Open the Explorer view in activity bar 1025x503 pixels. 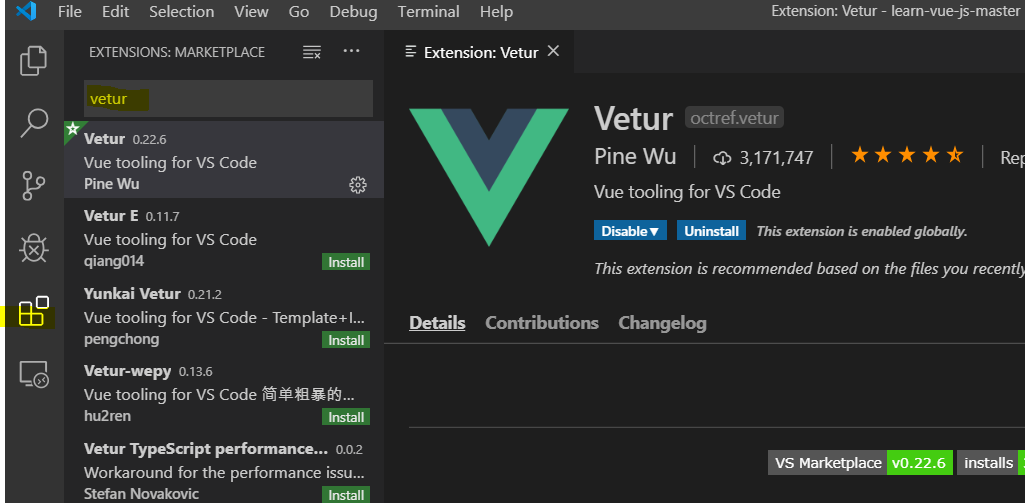(33, 60)
